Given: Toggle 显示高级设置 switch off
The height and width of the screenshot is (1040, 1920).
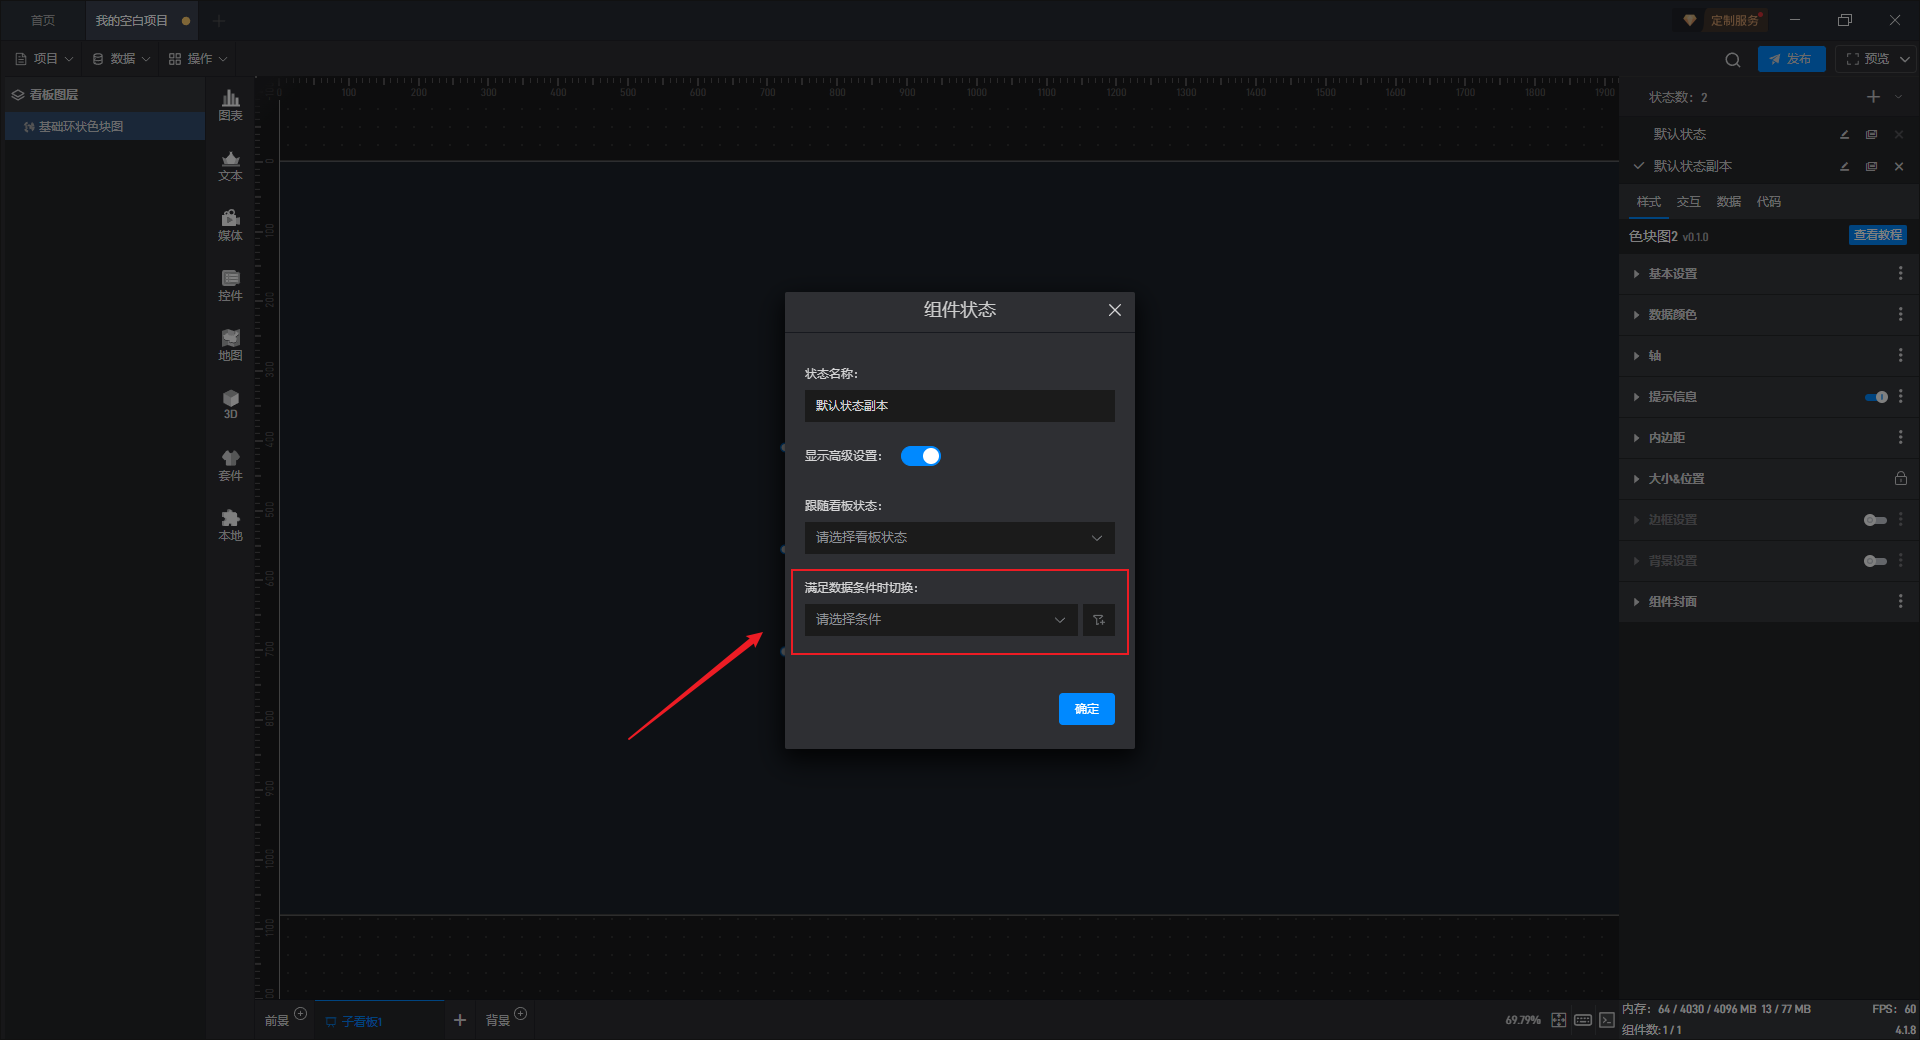Looking at the screenshot, I should tap(921, 456).
